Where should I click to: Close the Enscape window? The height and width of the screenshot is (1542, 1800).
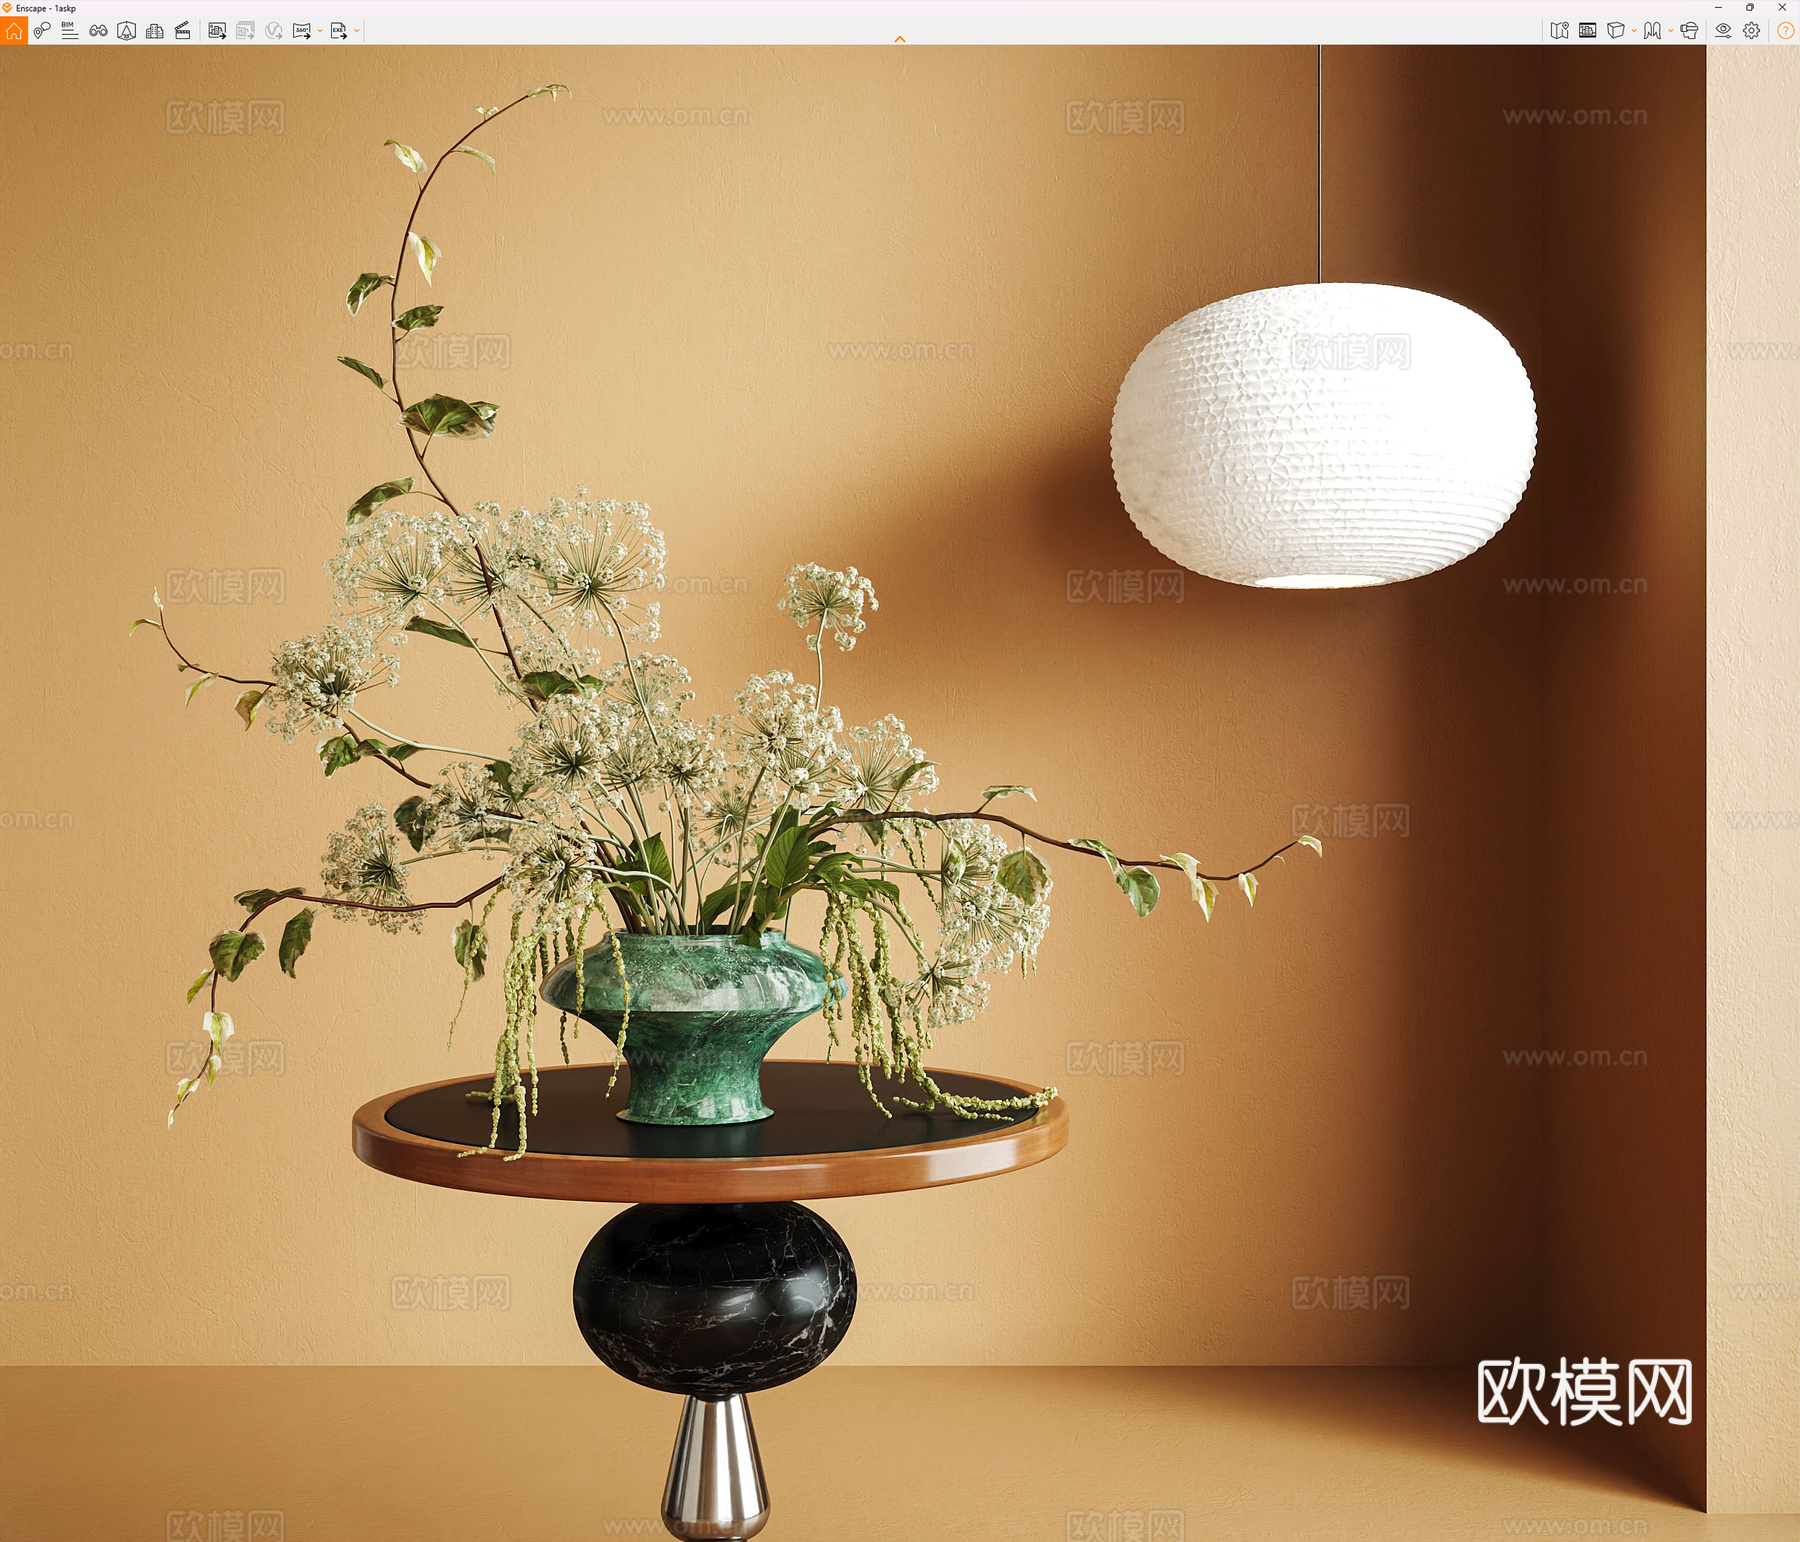coord(1782,7)
